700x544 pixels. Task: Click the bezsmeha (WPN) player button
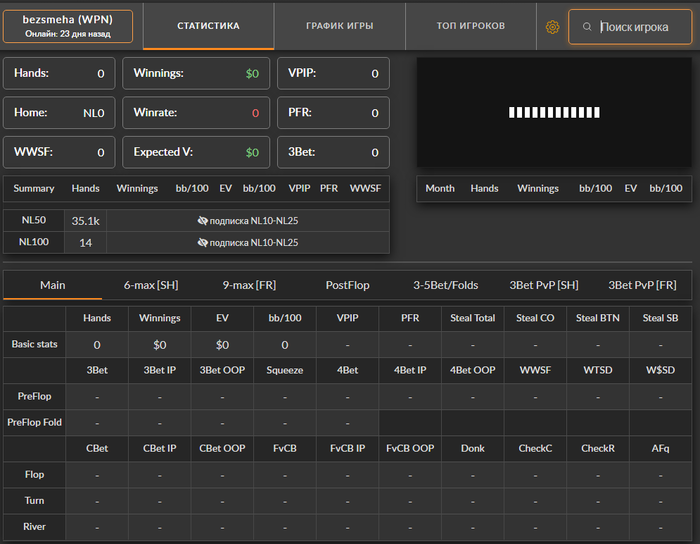point(68,26)
